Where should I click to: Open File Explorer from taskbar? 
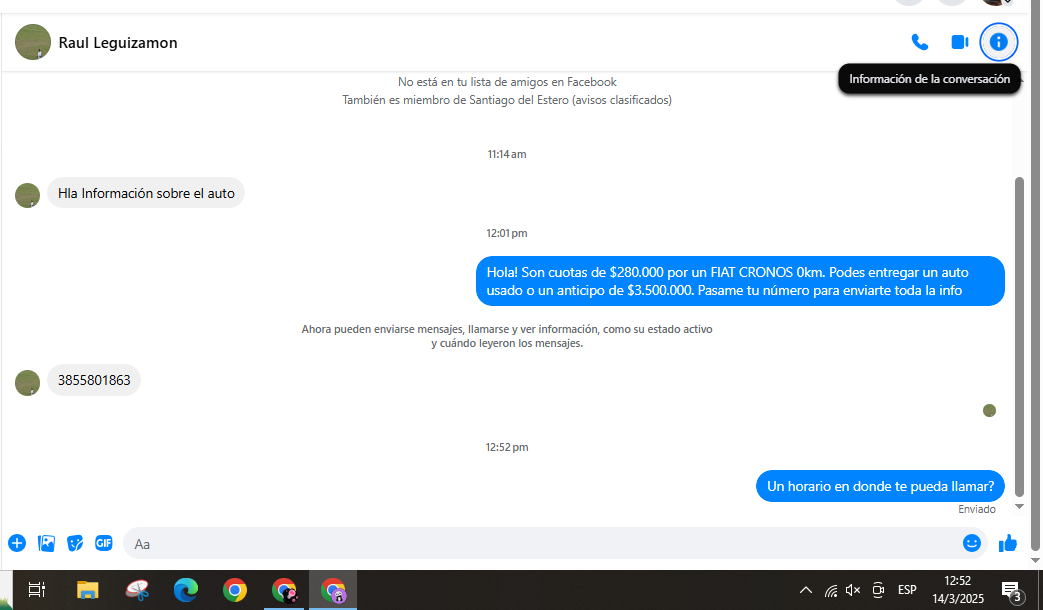coord(88,590)
